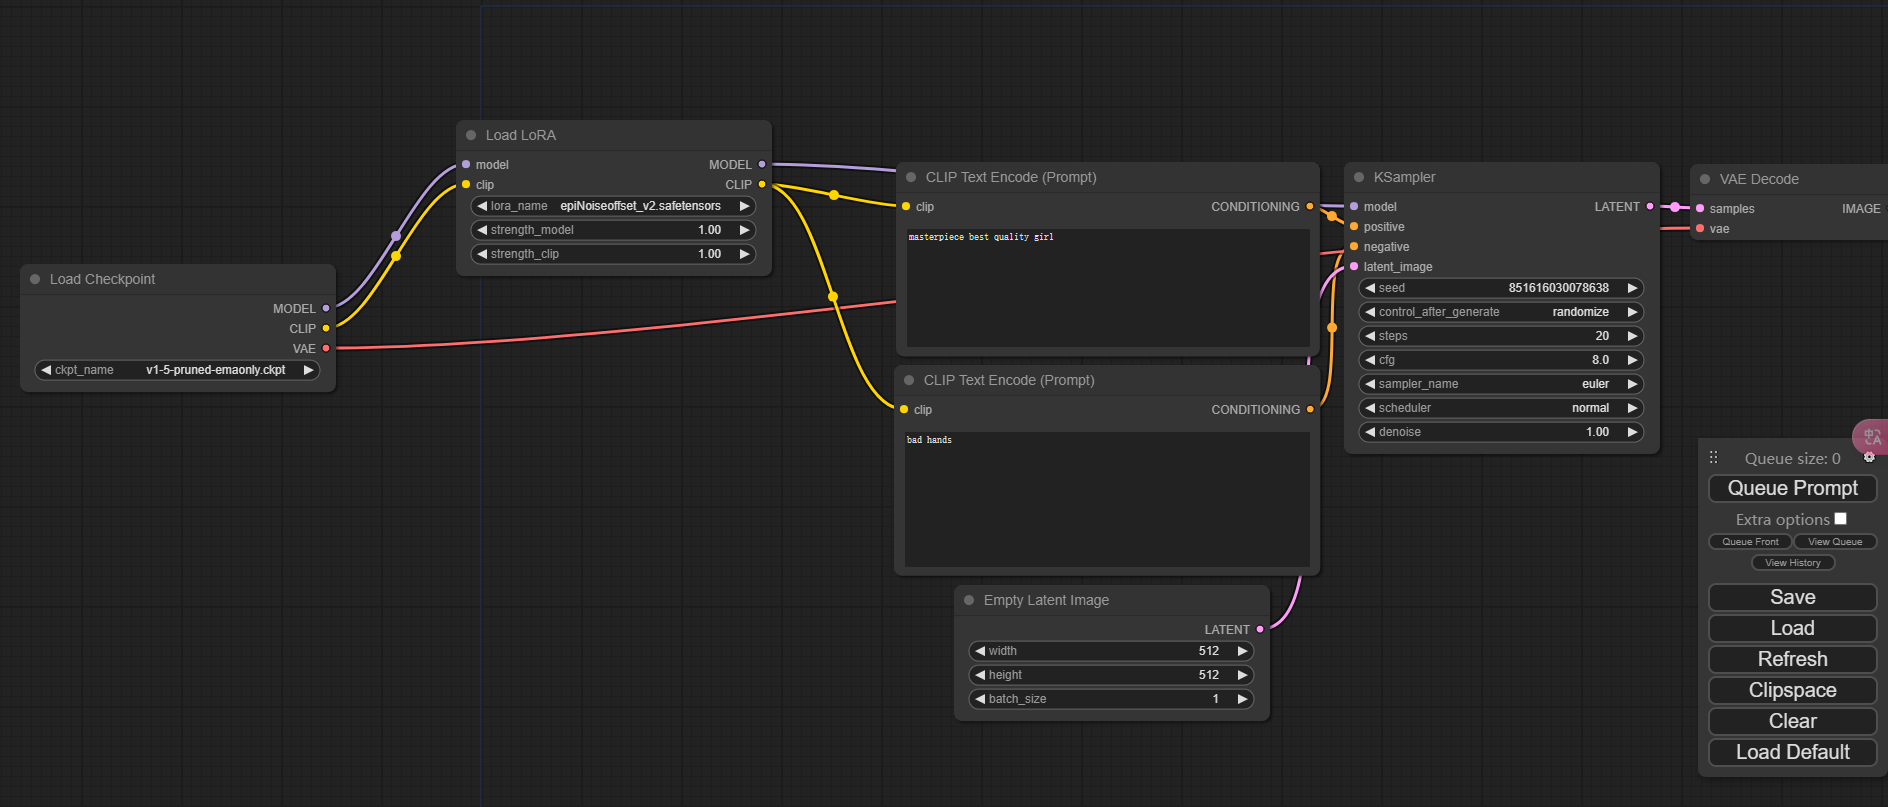Open sampler_name euler dropdown
This screenshot has width=1888, height=807.
pos(1501,384)
